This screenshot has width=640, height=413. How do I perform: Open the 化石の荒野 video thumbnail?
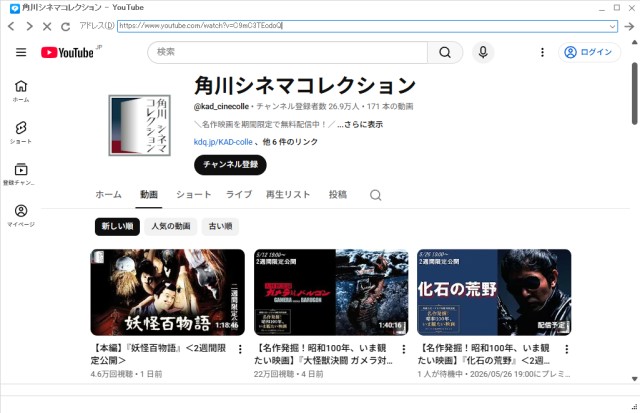coord(494,292)
